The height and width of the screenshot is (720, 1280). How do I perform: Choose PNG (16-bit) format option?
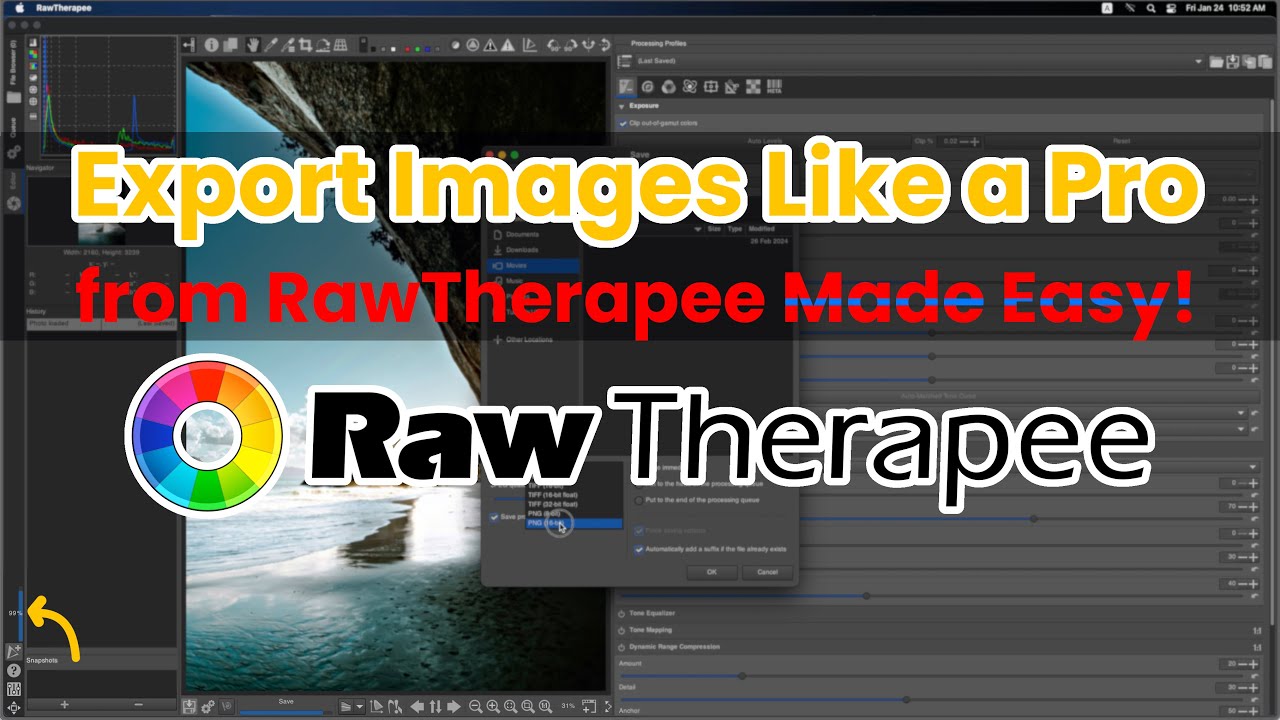(572, 524)
